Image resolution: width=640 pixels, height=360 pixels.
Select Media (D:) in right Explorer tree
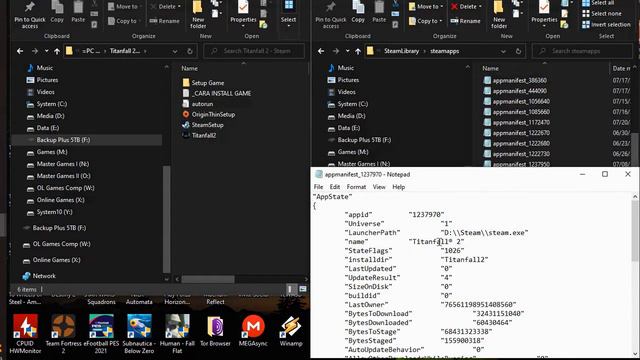coord(346,116)
